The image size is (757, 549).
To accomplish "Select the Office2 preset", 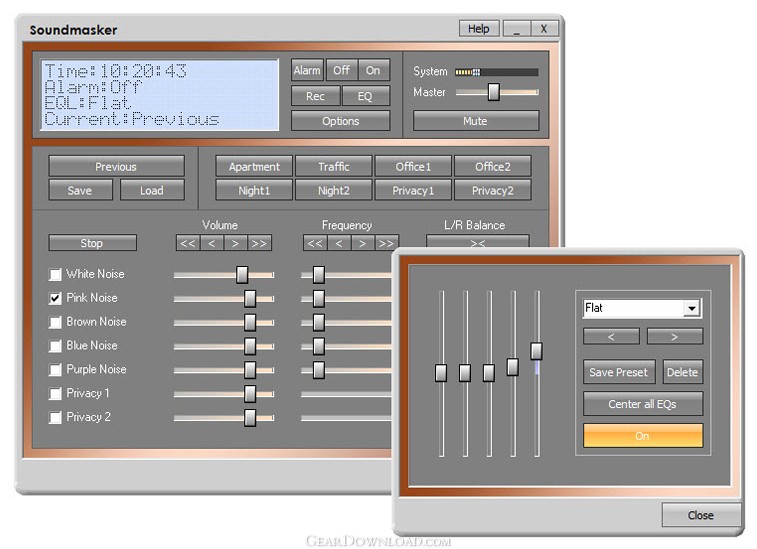I will (x=493, y=167).
